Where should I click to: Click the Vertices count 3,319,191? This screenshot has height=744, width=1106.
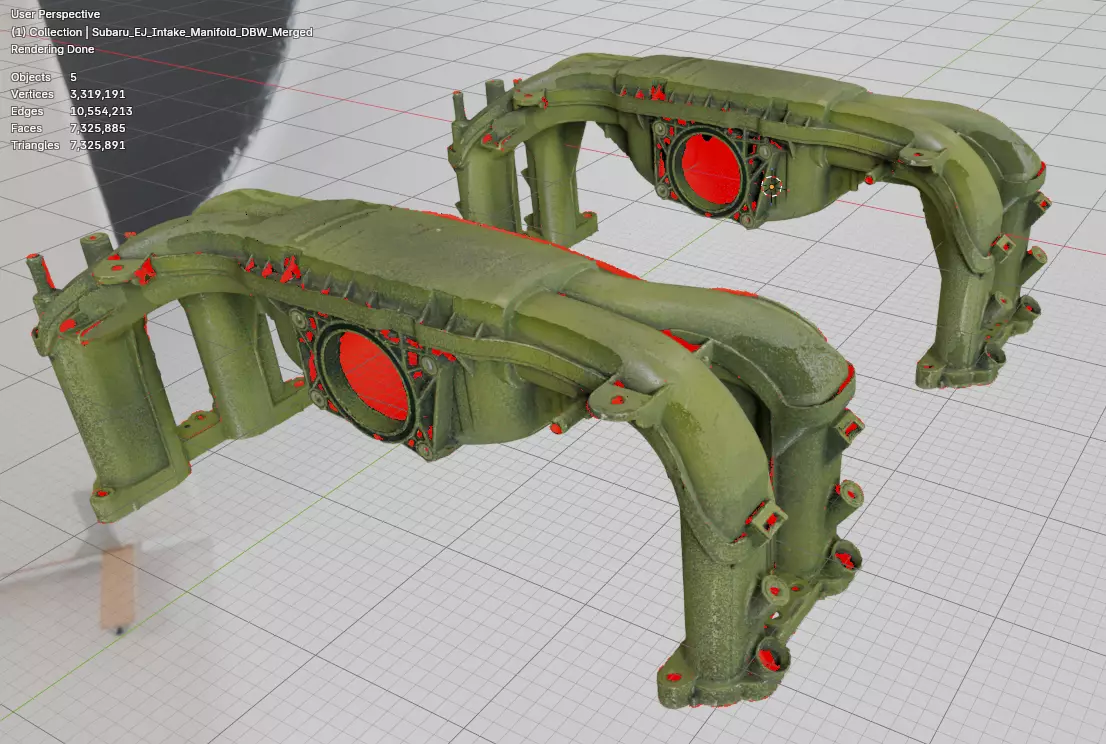tap(97, 94)
